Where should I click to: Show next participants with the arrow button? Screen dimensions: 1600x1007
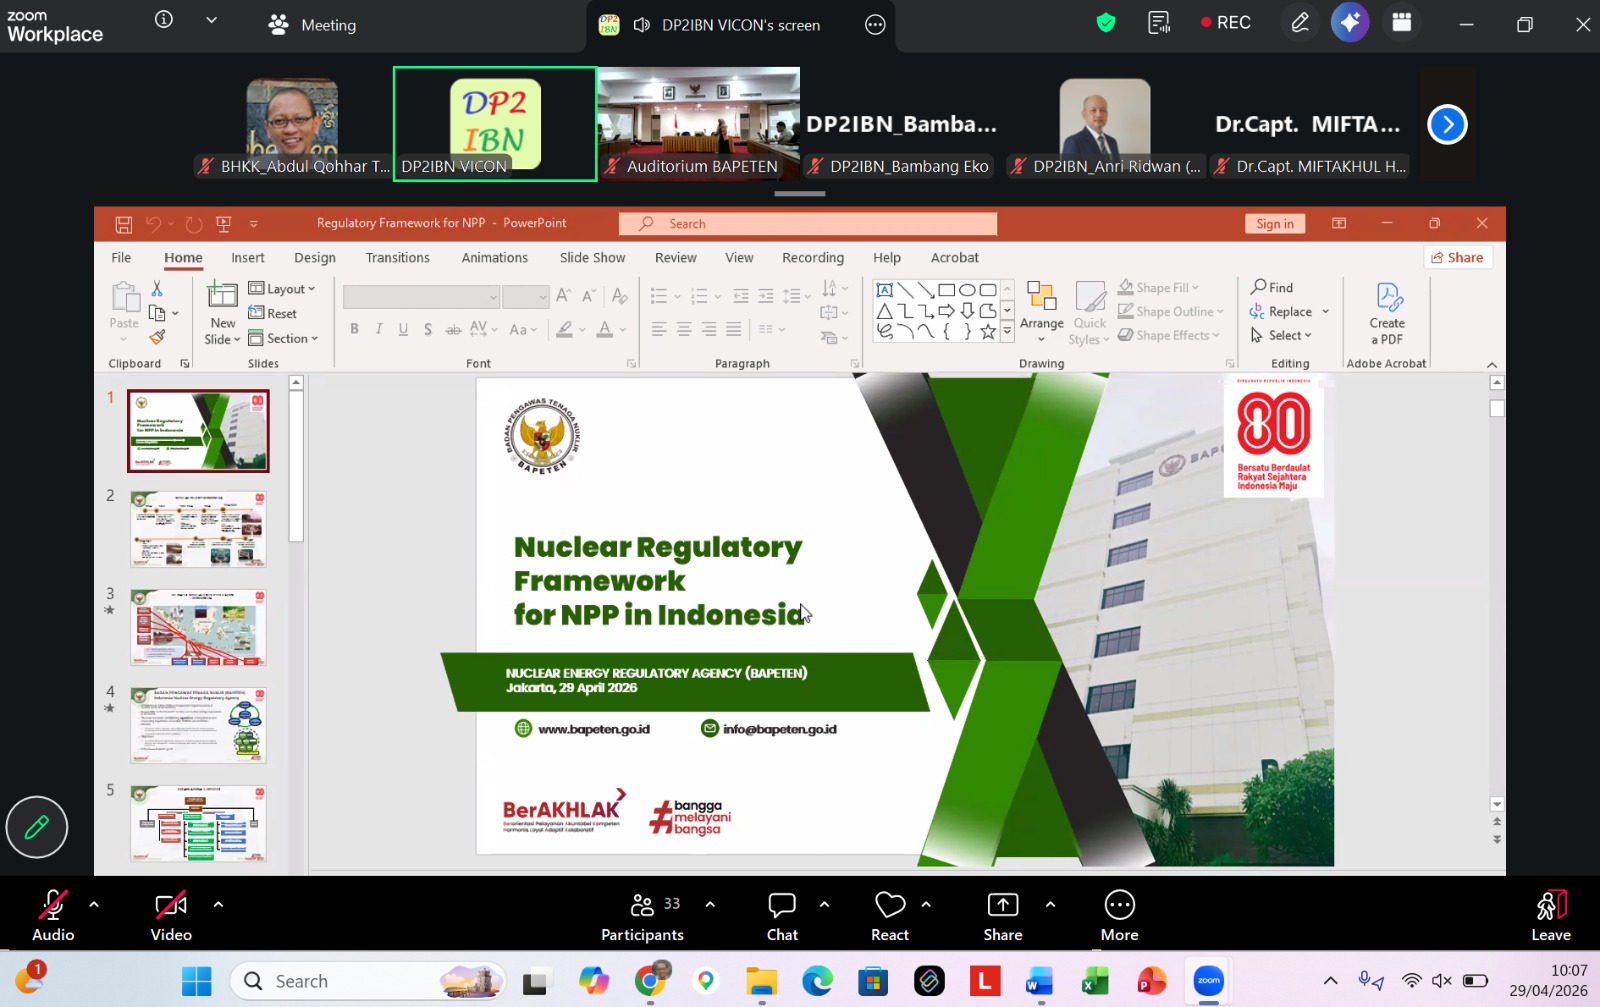[x=1447, y=125]
